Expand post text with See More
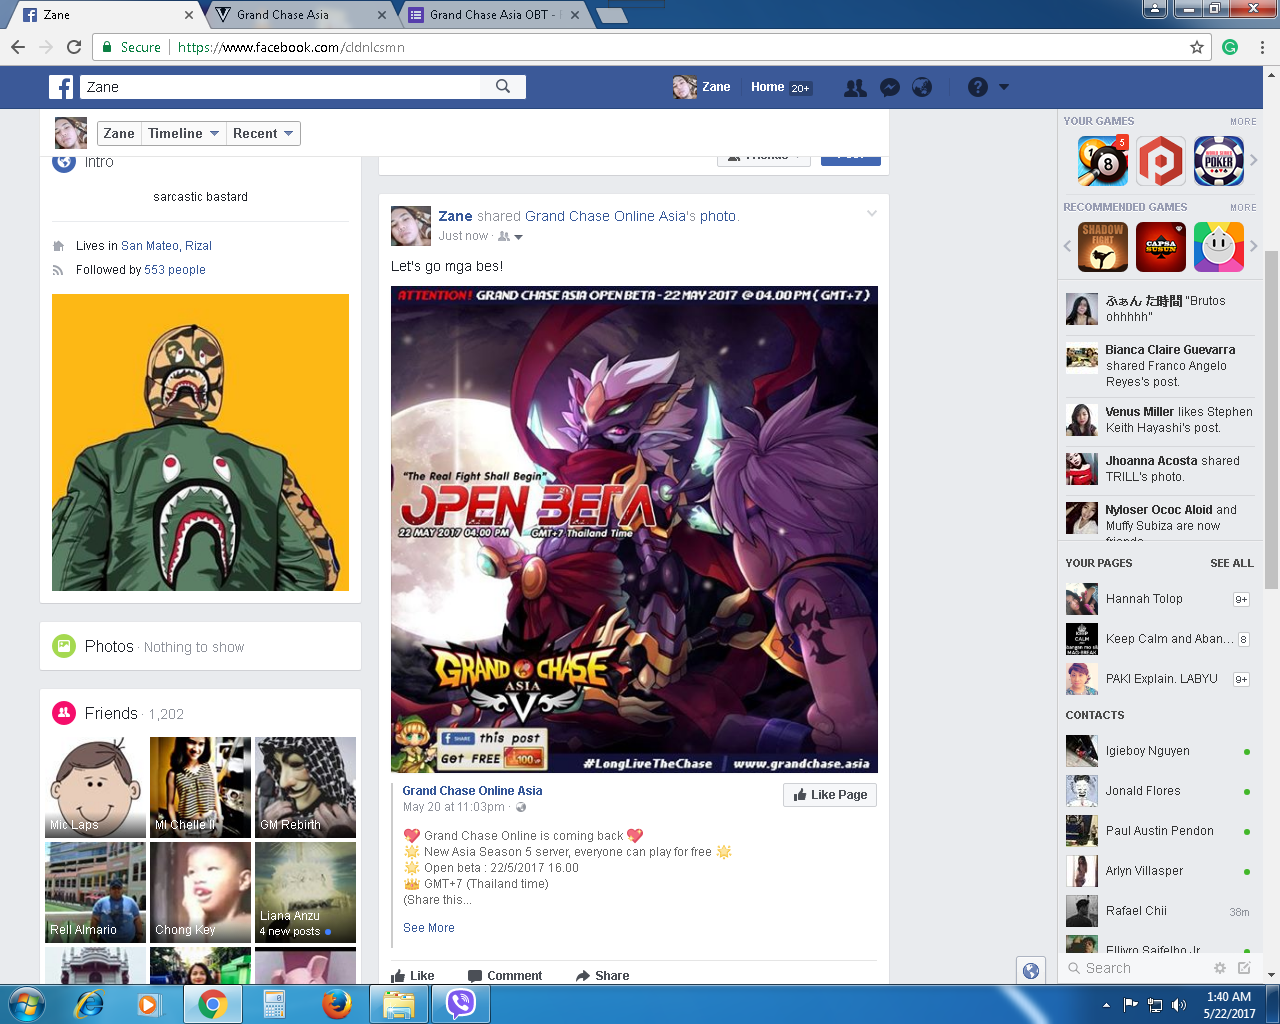 (x=429, y=928)
